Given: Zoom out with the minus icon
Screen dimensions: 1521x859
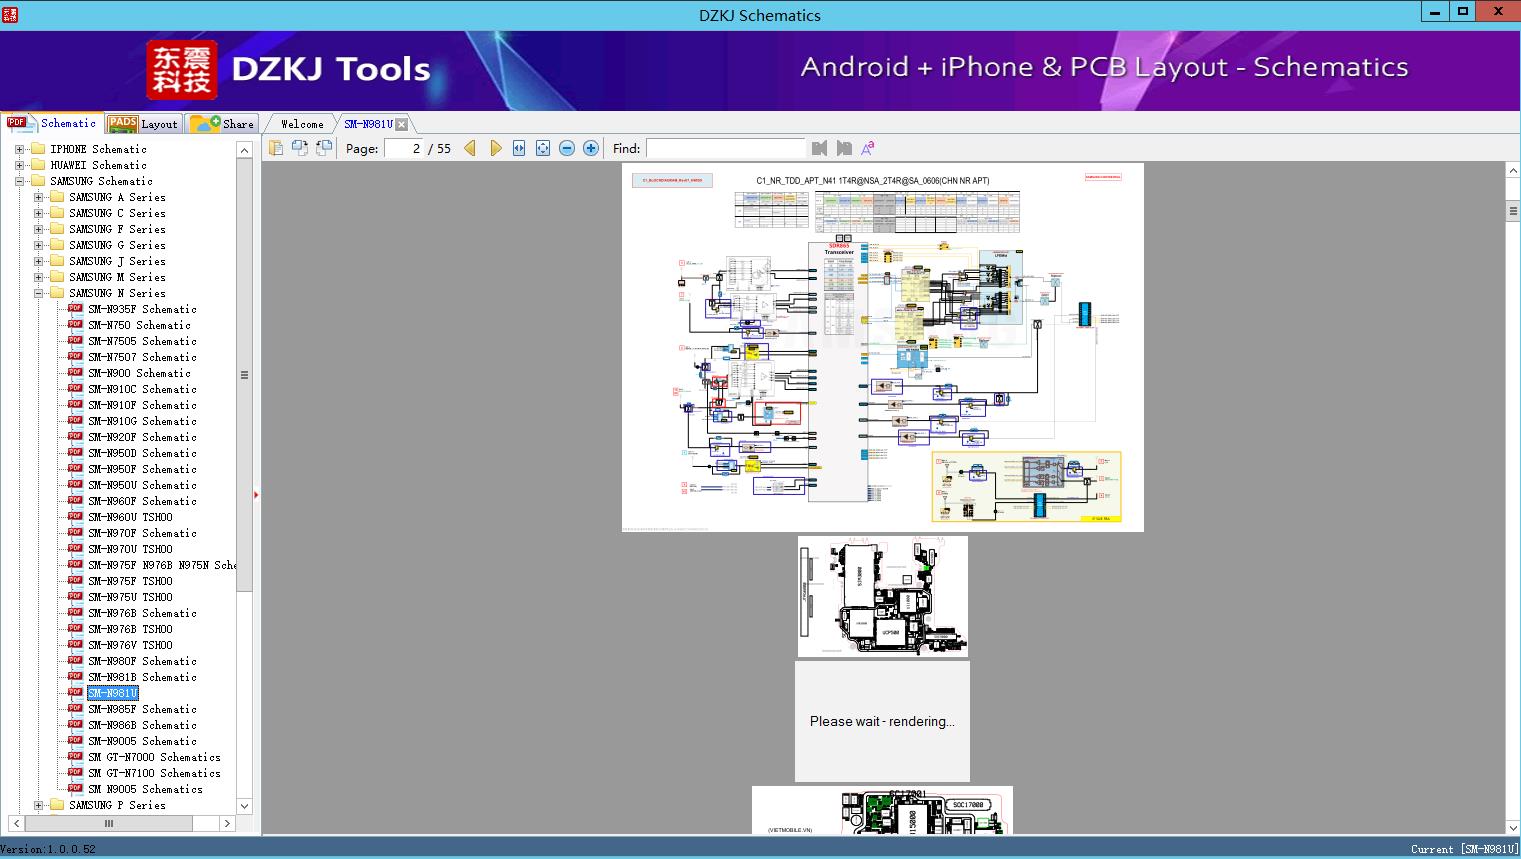Looking at the screenshot, I should pos(567,148).
